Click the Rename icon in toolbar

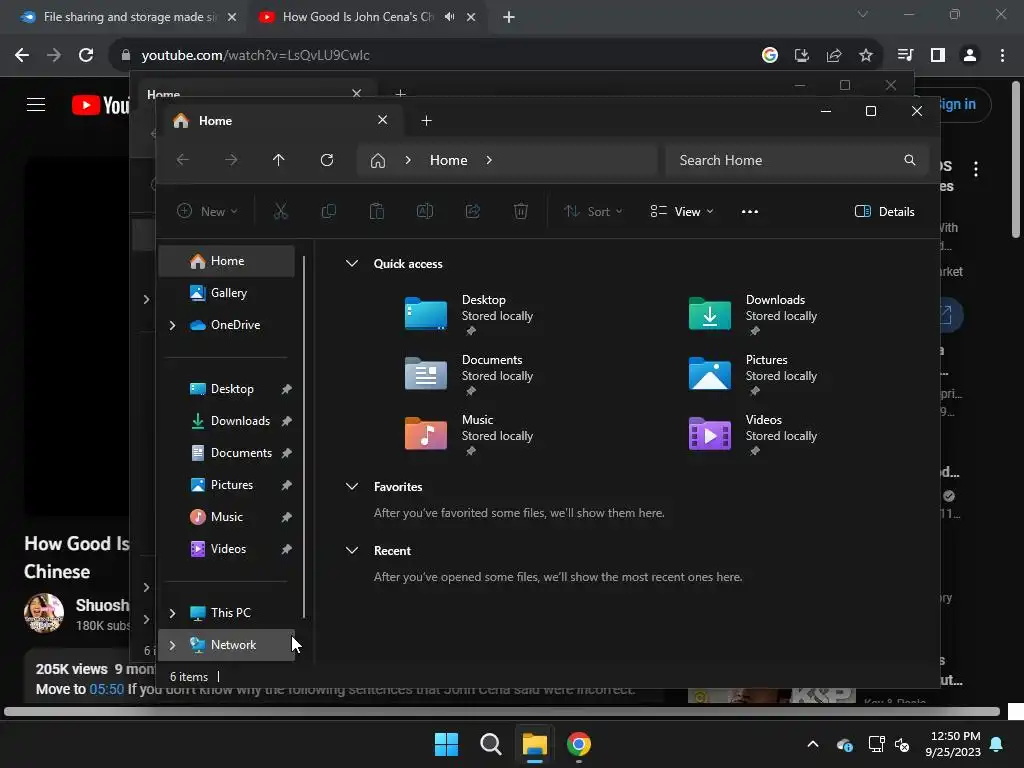pos(424,212)
